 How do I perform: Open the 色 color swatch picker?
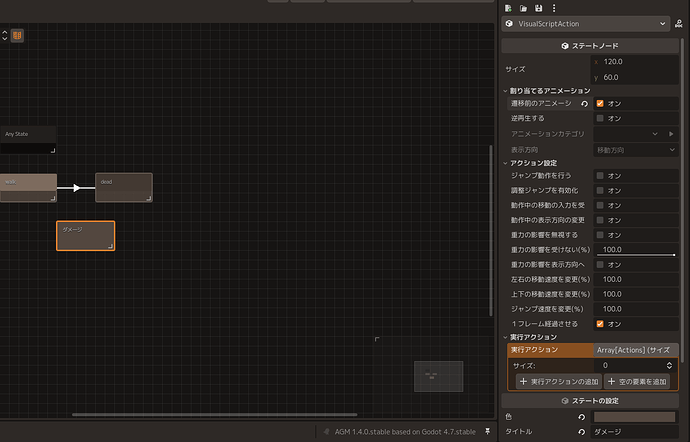pos(634,417)
